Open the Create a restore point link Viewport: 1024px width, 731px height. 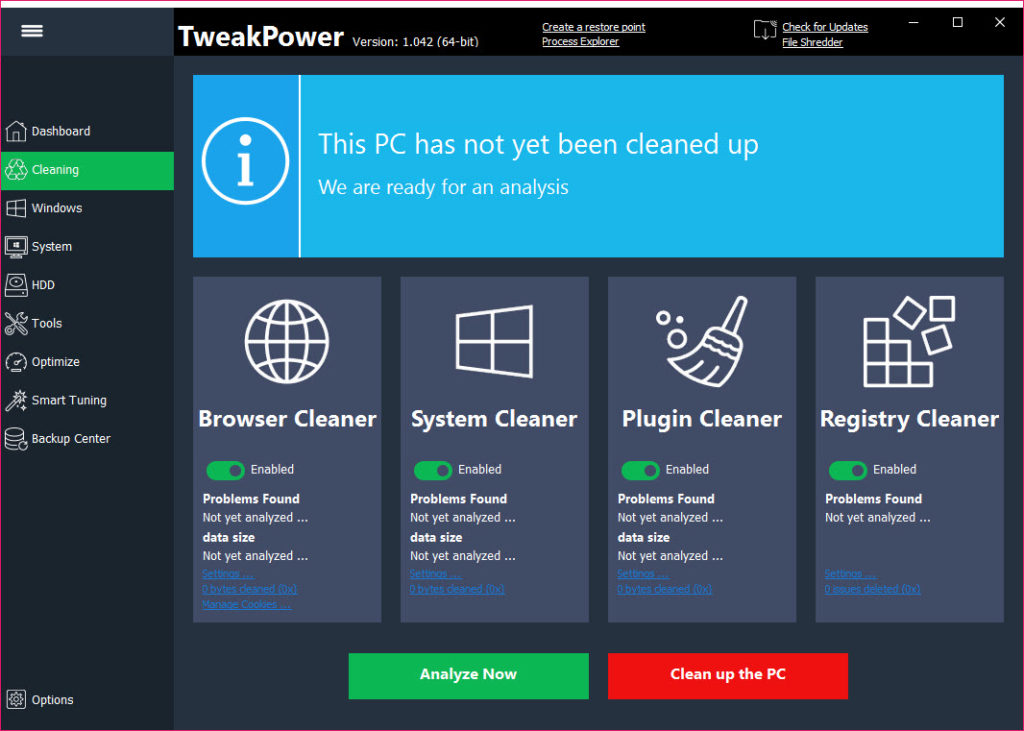(594, 27)
